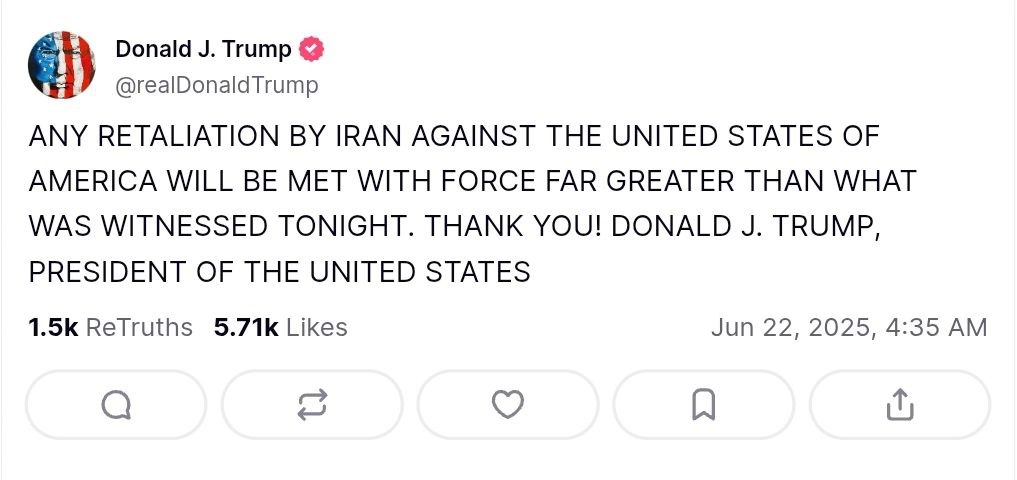
Task: Open the profile avatar picture
Action: click(x=62, y=65)
